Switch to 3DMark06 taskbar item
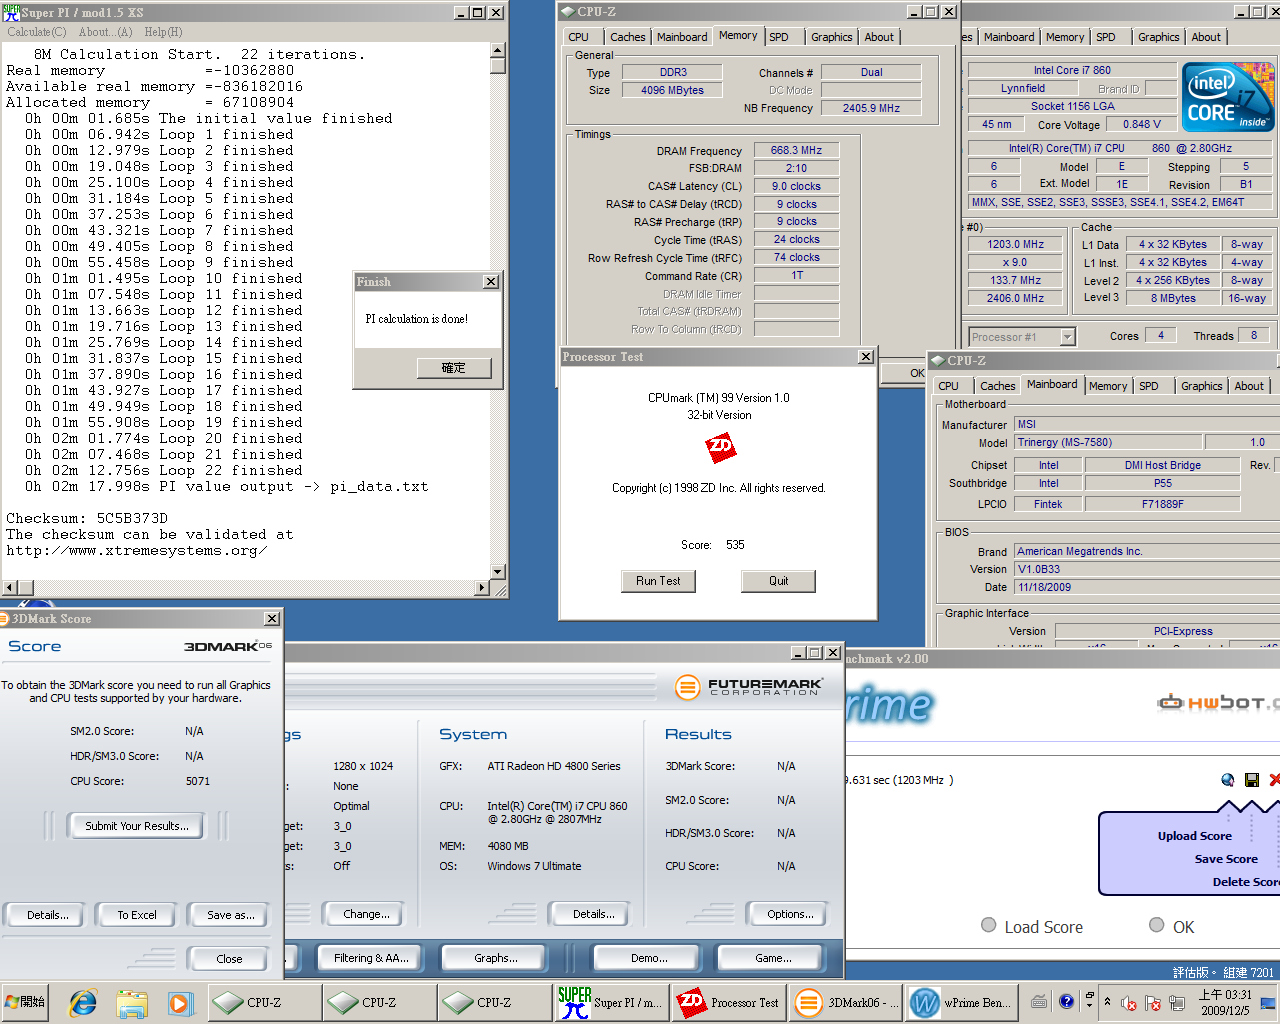Screen dimensions: 1280x1024 click(x=847, y=1002)
